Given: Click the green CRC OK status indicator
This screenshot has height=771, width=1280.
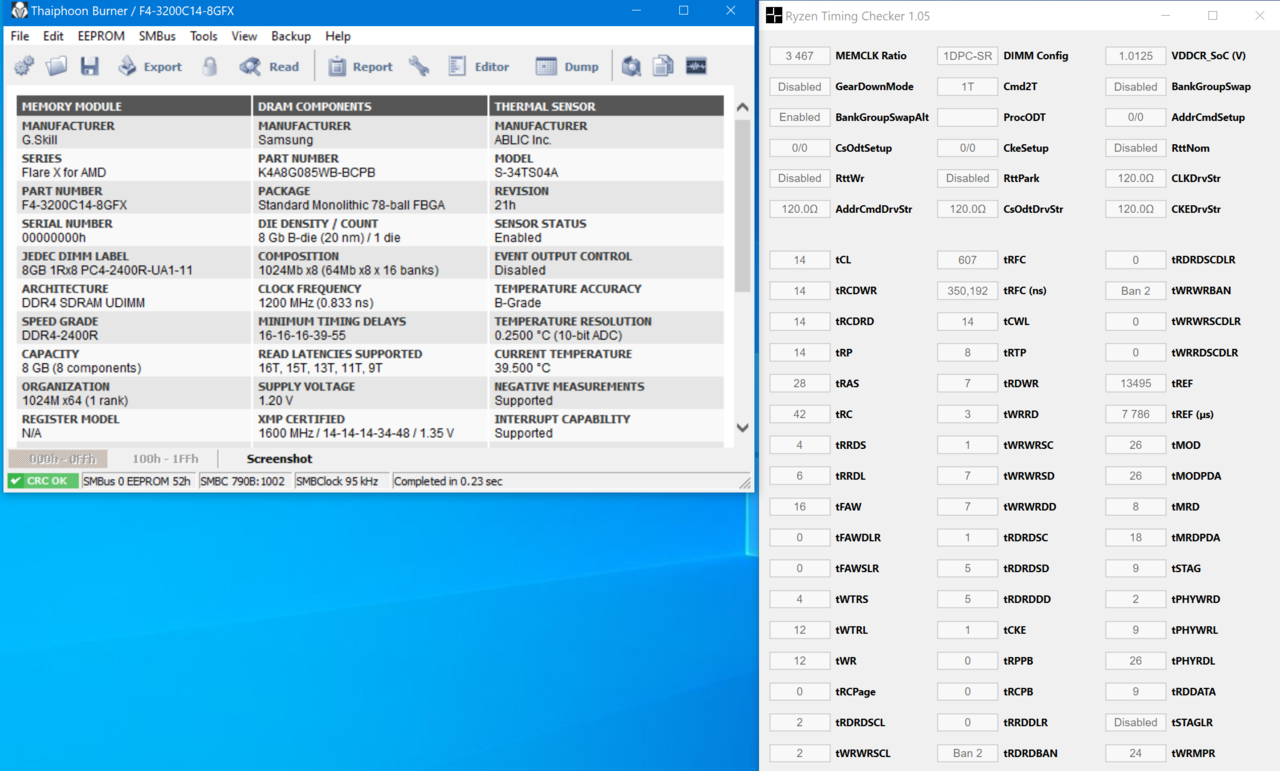Looking at the screenshot, I should point(43,482).
